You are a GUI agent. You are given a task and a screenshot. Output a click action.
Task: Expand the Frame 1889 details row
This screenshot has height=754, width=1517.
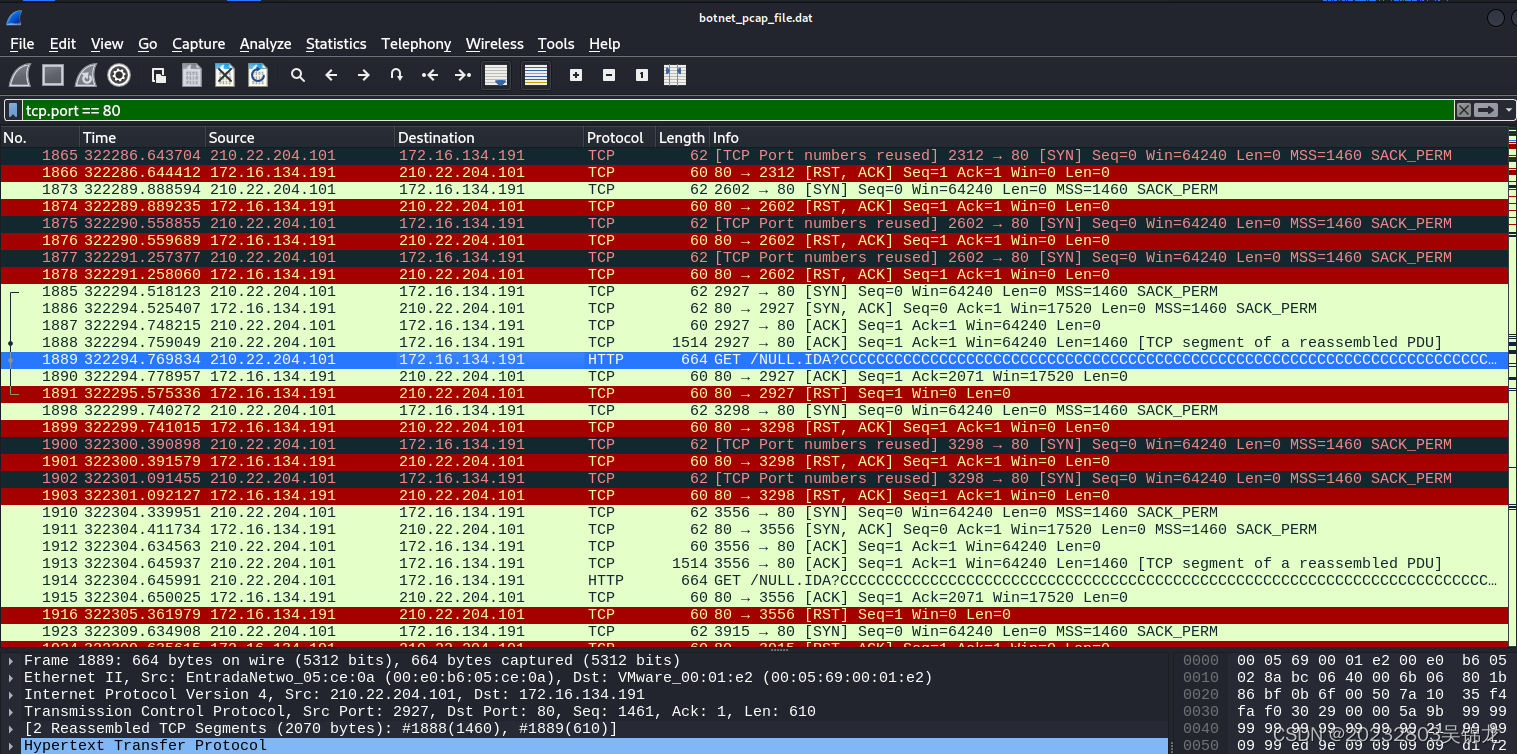click(x=12, y=661)
